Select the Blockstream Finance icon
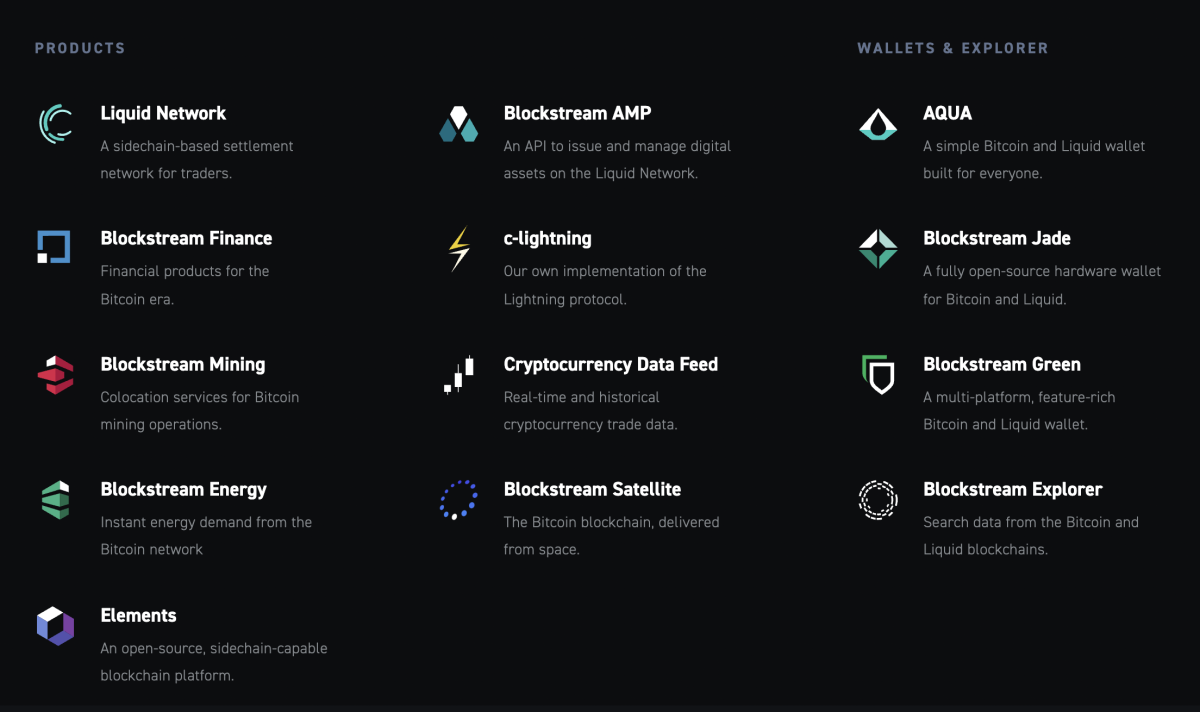Screen dimensions: 1200x712 click(x=55, y=247)
